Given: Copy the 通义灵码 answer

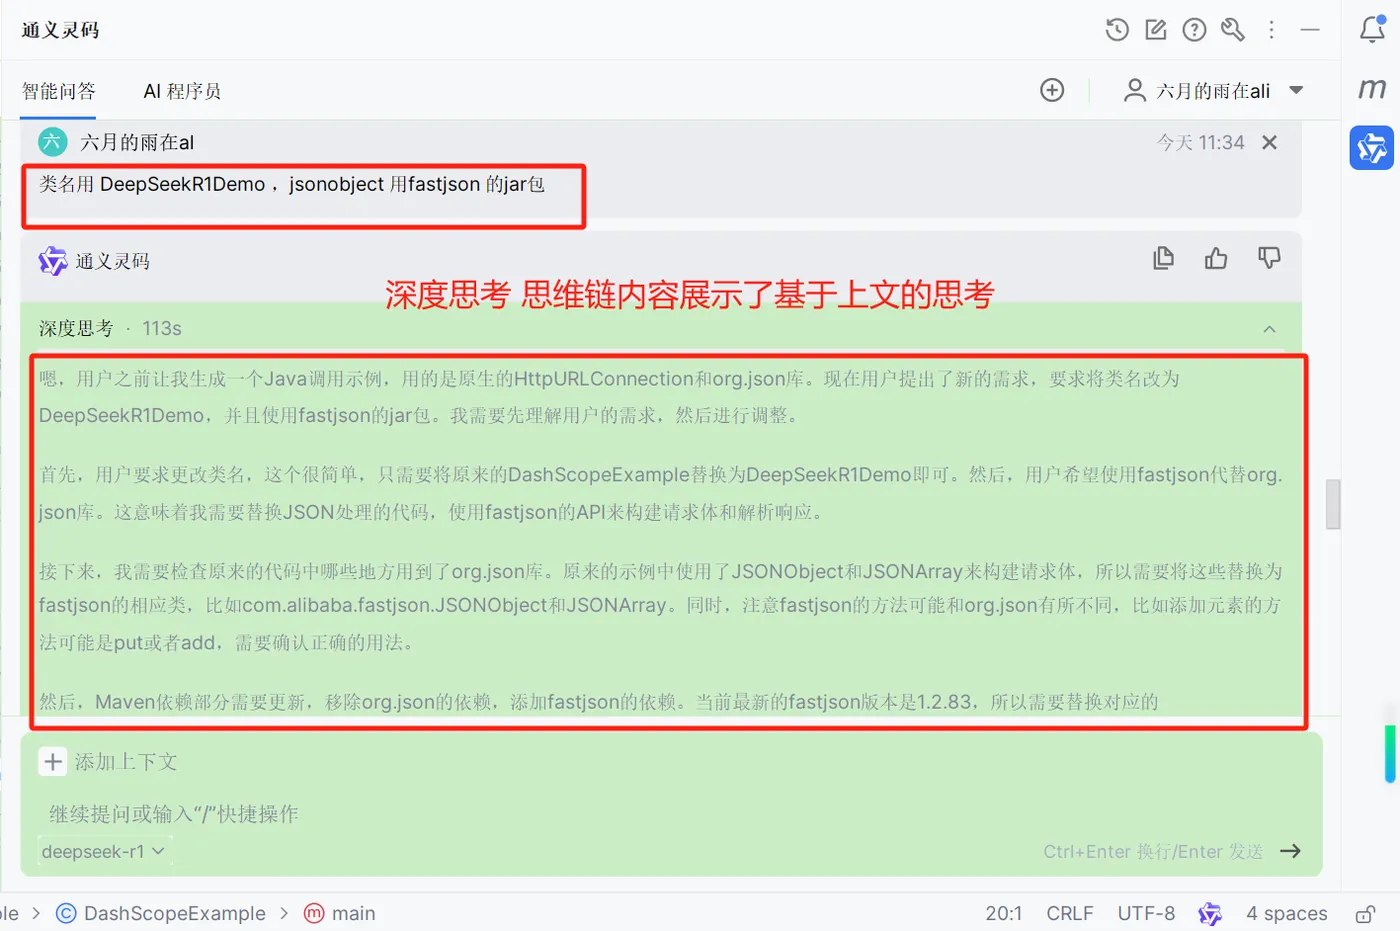Looking at the screenshot, I should click(1163, 258).
